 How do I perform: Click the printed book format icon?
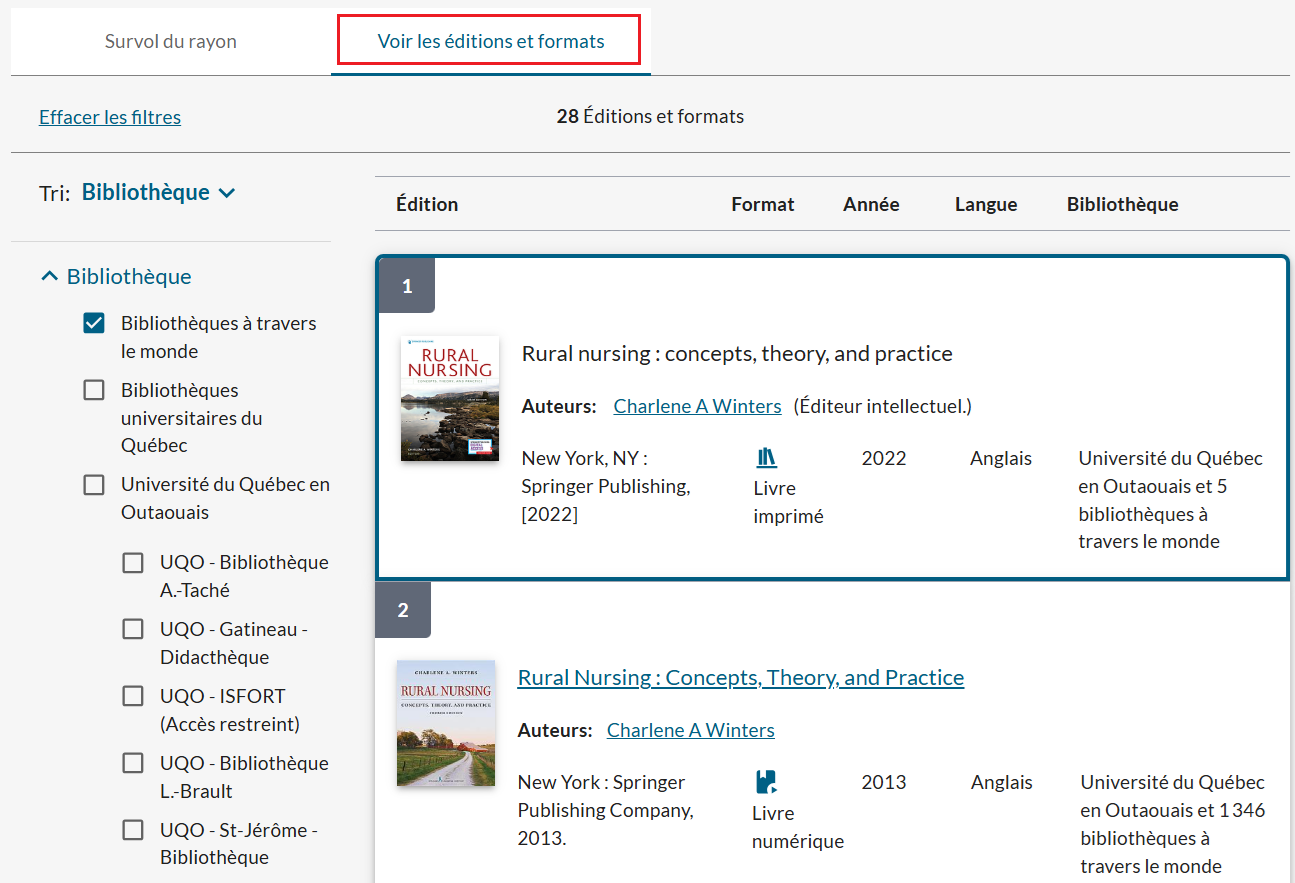click(766, 458)
